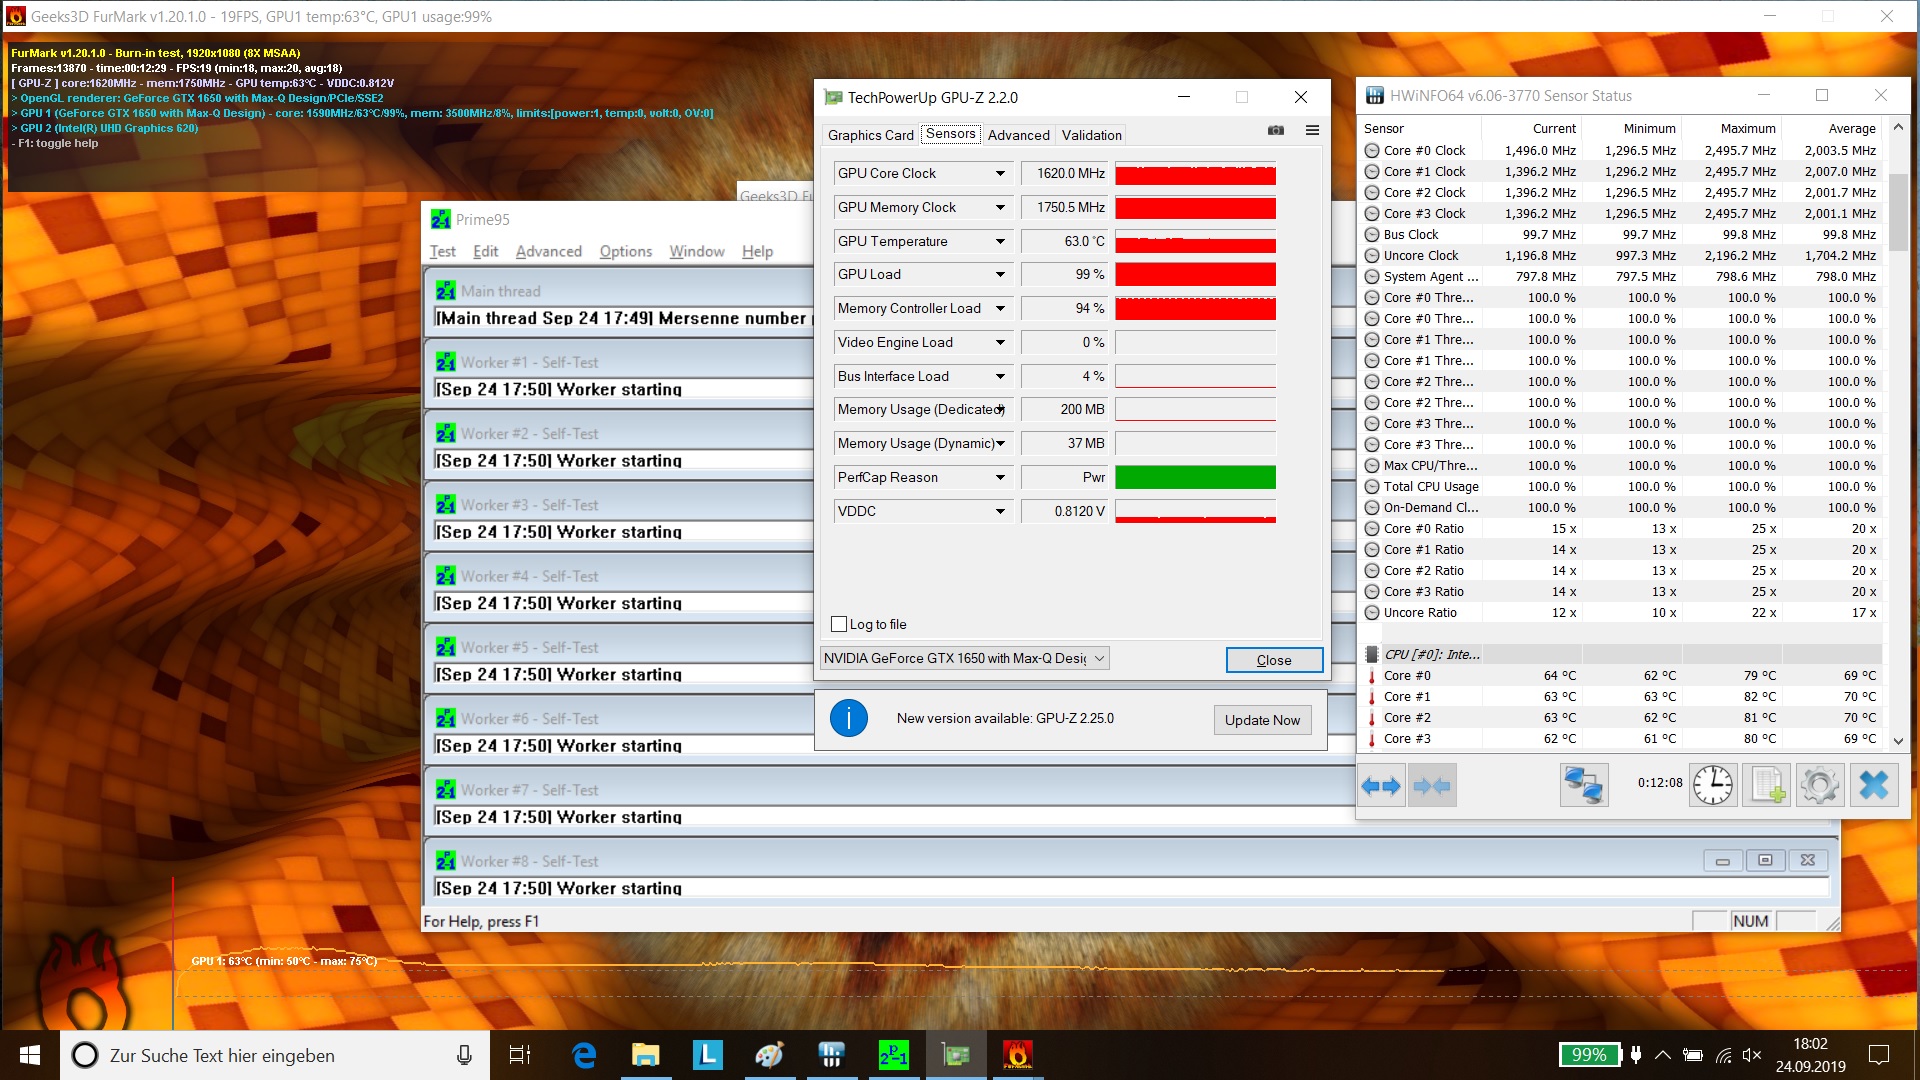Click GPU-Z screenshot camera icon
The image size is (1920, 1080).
(x=1276, y=131)
